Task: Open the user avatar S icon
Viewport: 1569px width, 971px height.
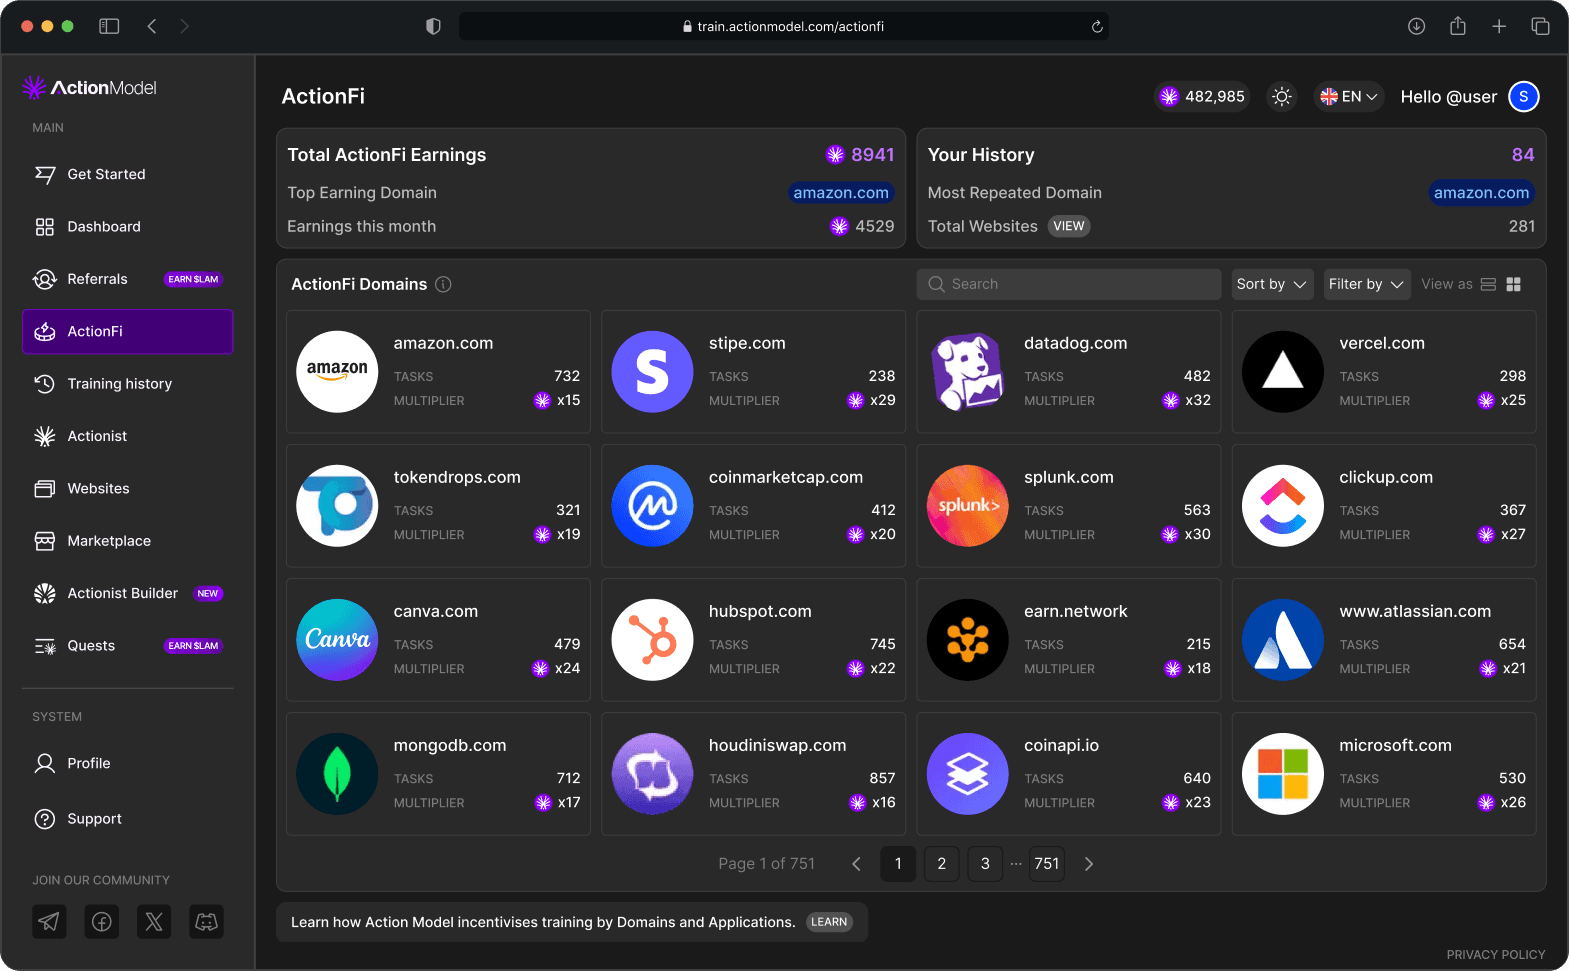Action: point(1523,97)
